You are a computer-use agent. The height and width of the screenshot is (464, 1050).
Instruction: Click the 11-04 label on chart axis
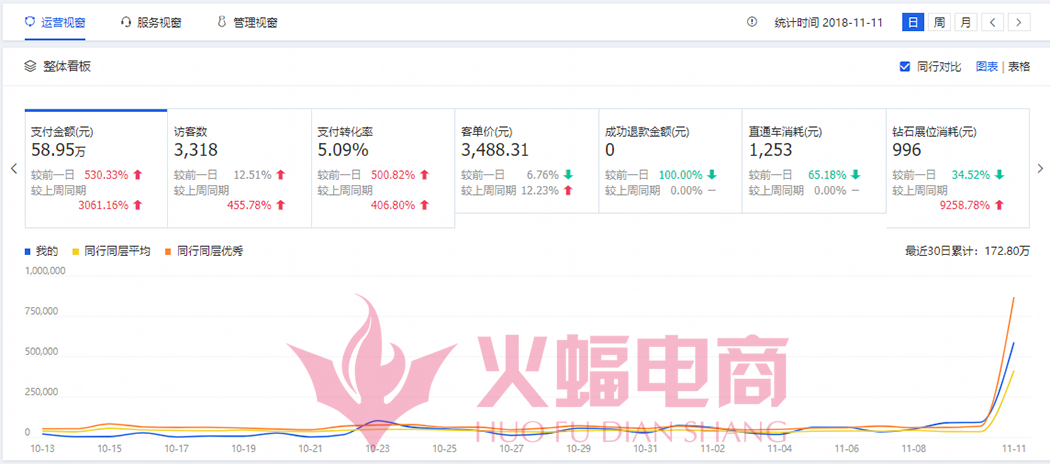click(x=779, y=448)
